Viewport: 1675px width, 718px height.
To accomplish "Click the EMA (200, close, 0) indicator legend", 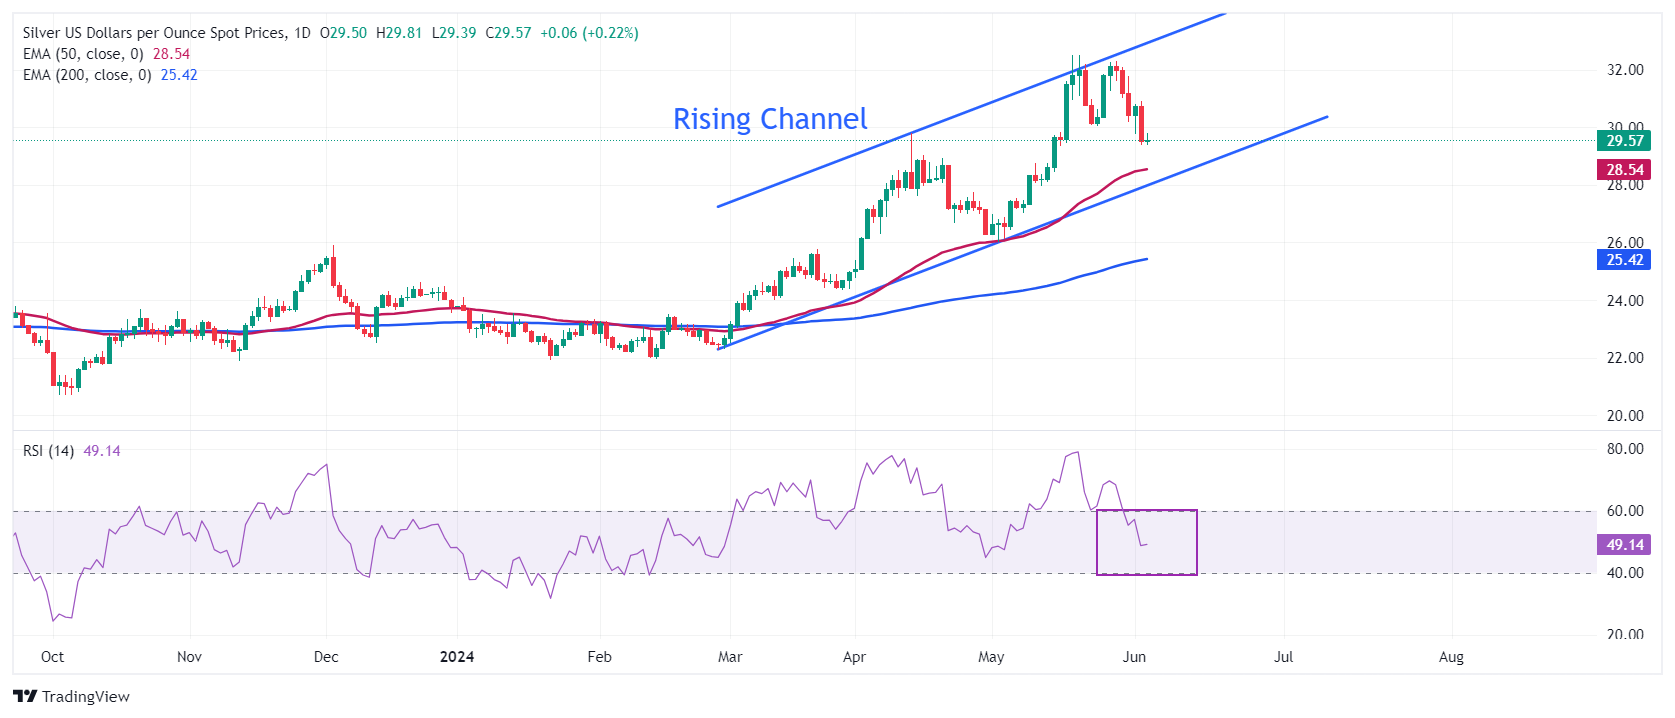I will tap(87, 75).
